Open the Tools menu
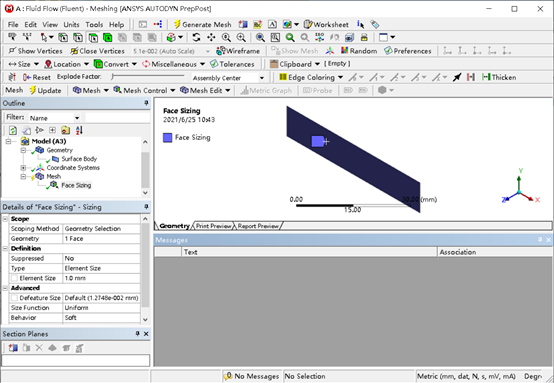Screen dimensions: 554x383 (x=94, y=24)
